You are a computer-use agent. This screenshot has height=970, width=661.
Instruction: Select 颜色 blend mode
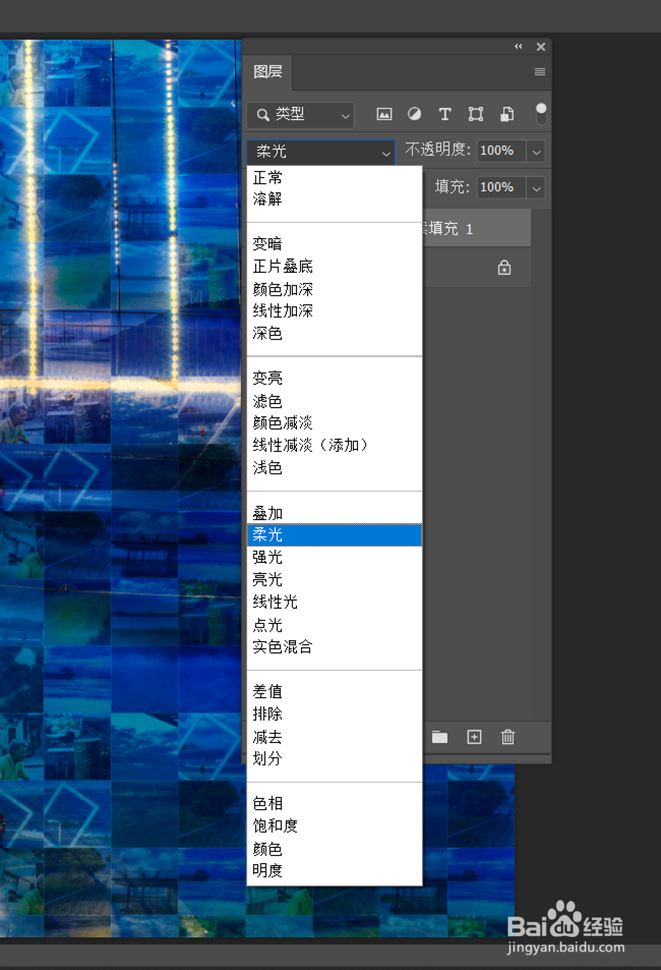click(335, 849)
